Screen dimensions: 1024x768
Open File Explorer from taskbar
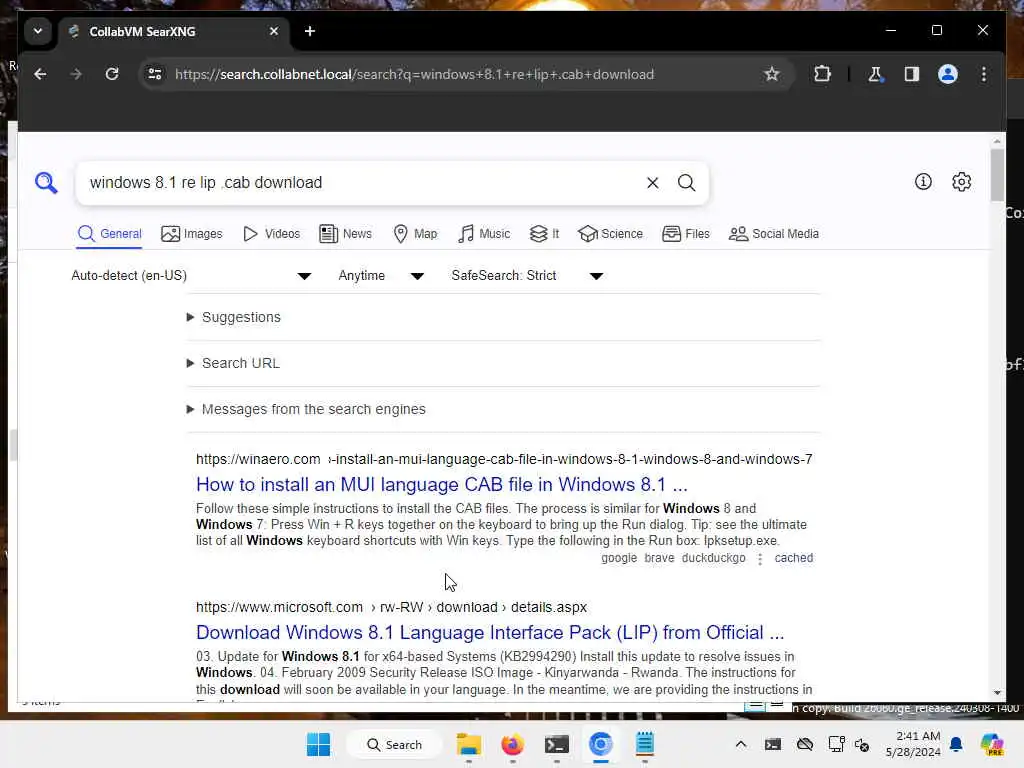click(x=469, y=744)
